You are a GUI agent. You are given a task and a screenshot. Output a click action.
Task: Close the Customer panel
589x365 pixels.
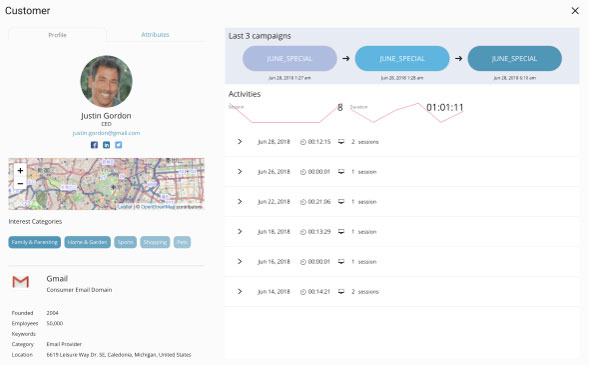tap(575, 11)
